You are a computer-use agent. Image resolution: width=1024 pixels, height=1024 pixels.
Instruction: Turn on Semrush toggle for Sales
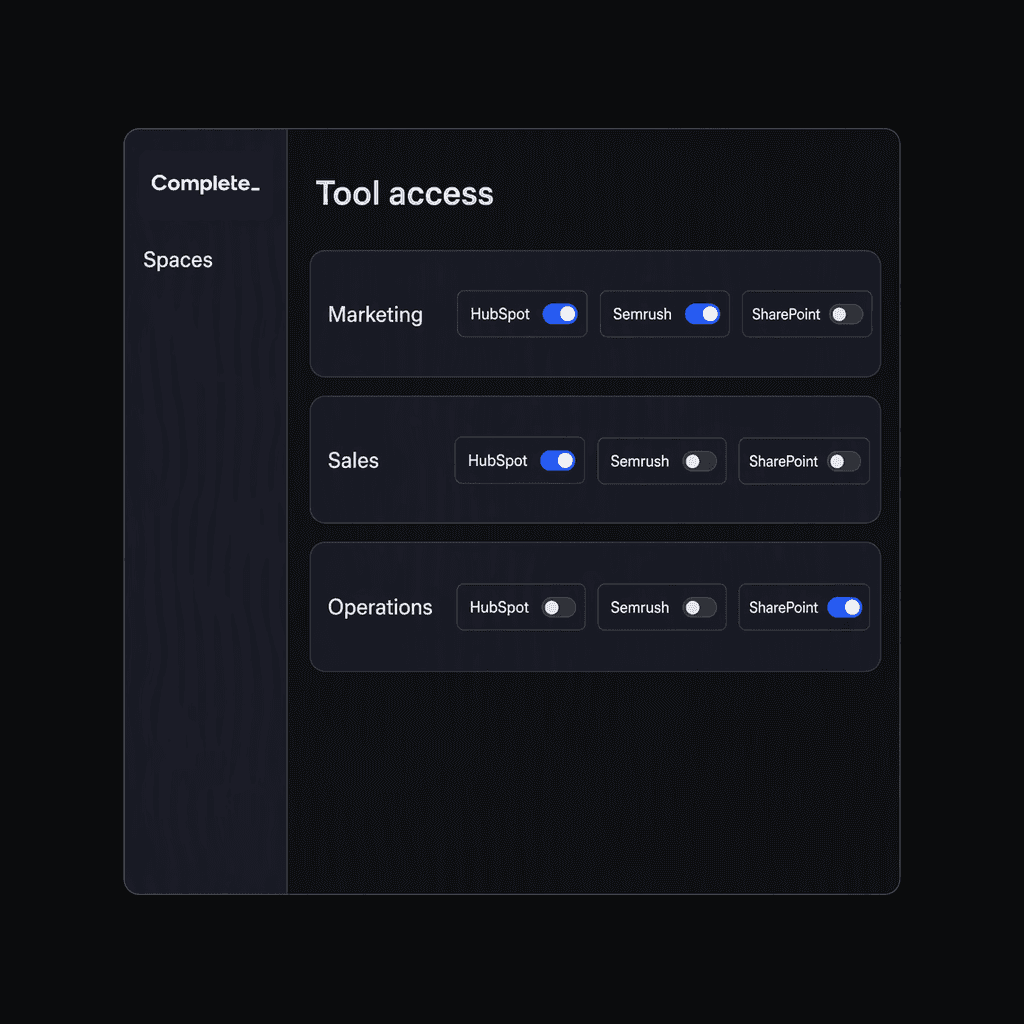tap(699, 462)
